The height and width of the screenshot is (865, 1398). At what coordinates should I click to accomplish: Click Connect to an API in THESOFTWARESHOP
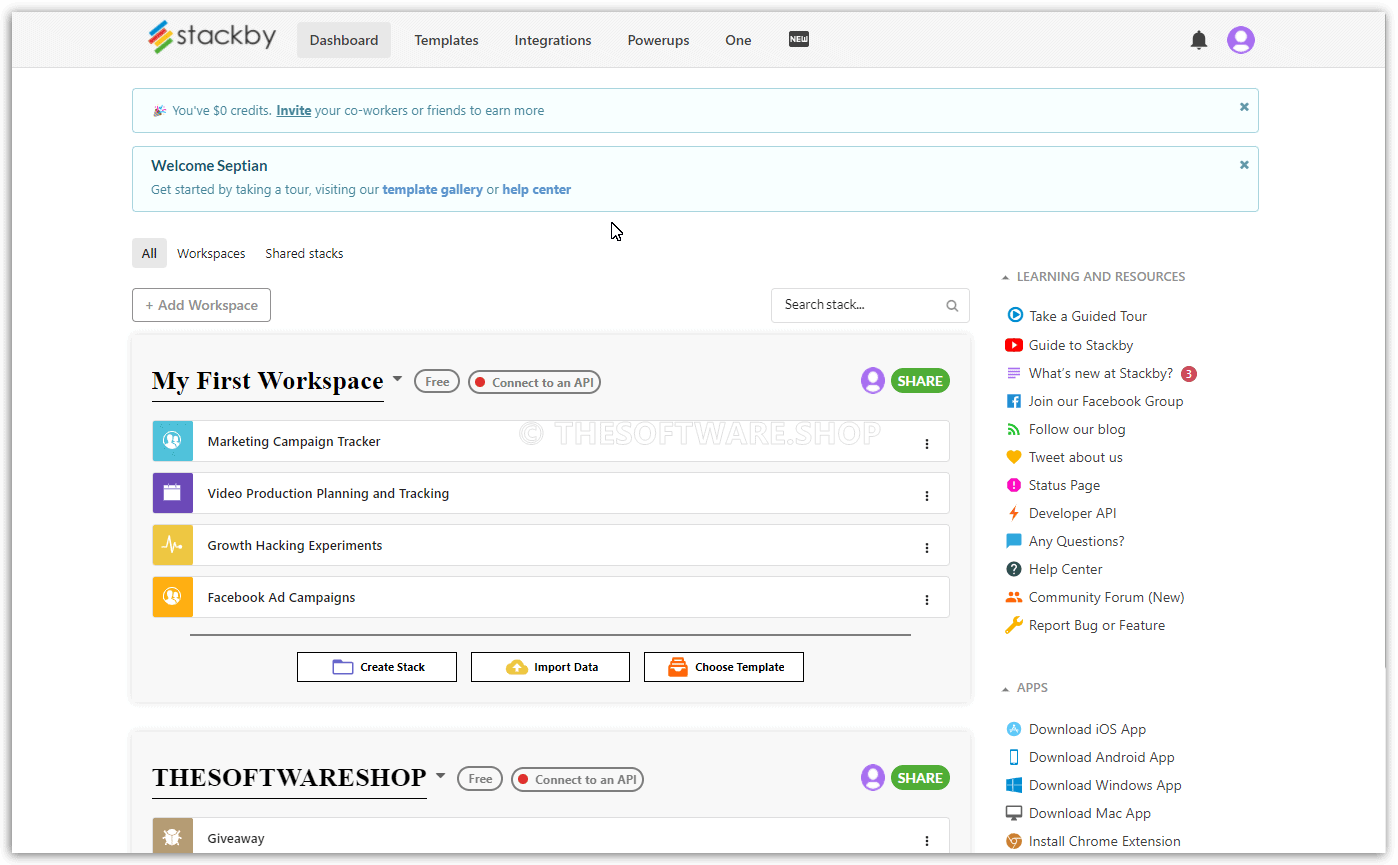577,779
